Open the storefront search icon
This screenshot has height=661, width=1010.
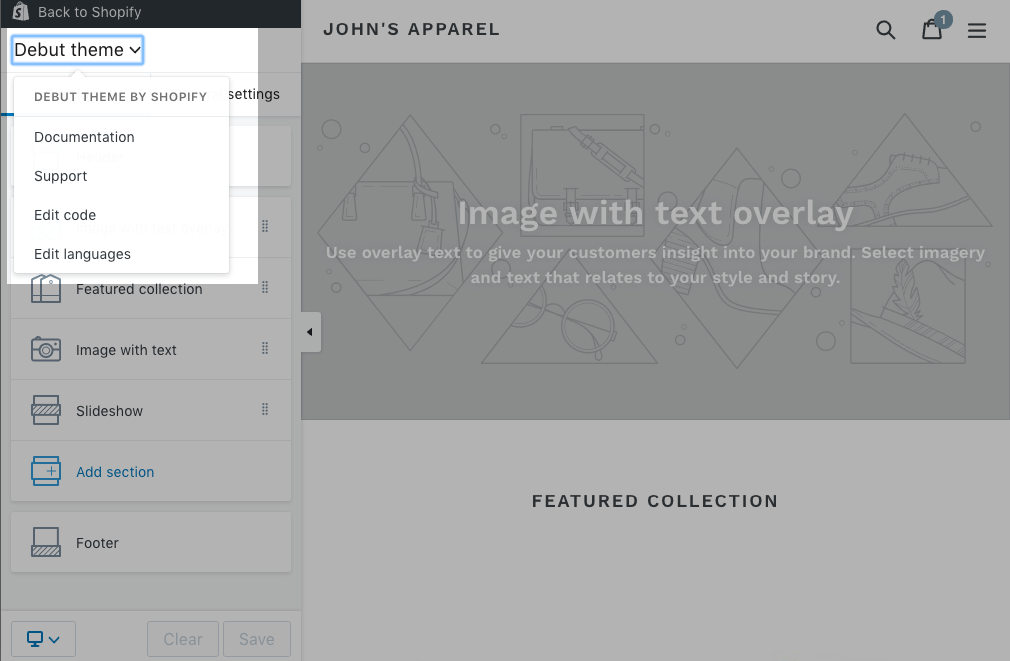coord(886,30)
